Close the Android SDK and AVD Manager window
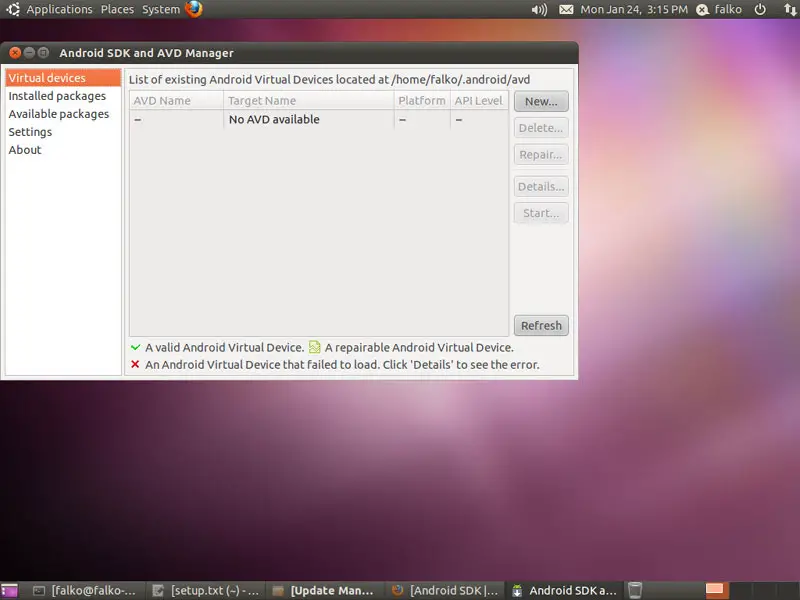Image resolution: width=800 pixels, height=600 pixels. (15, 53)
